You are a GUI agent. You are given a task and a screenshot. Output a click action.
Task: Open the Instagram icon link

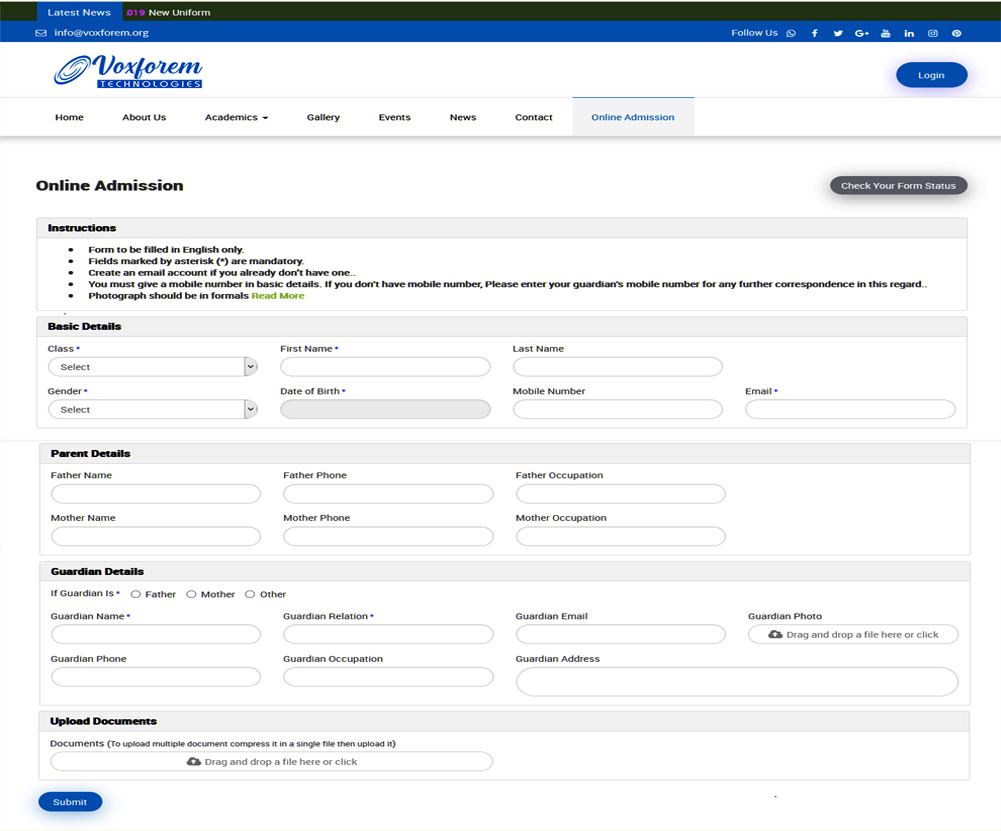click(933, 33)
